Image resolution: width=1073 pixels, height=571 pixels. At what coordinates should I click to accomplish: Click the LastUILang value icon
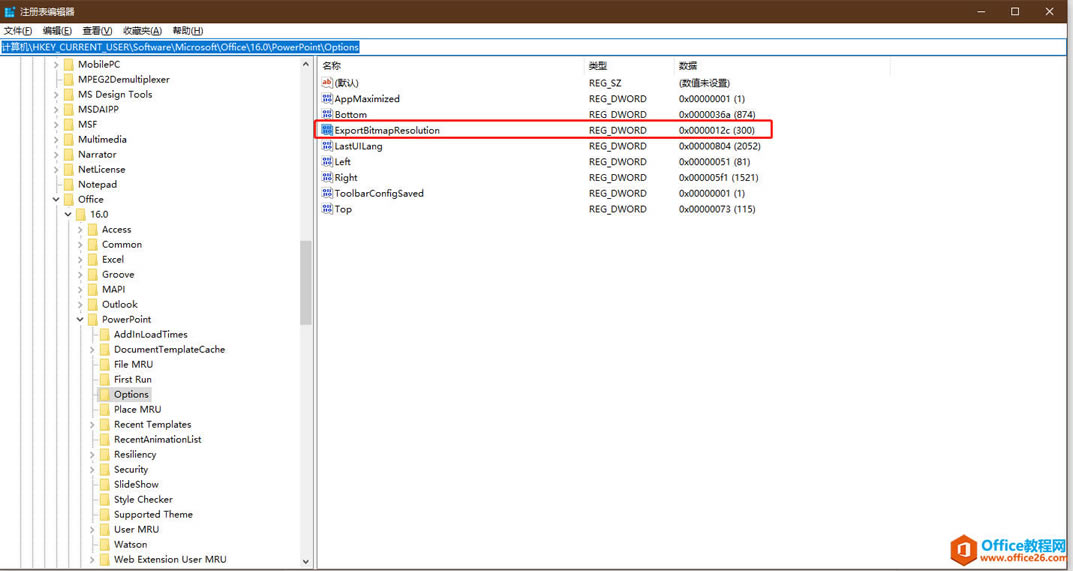pos(327,146)
